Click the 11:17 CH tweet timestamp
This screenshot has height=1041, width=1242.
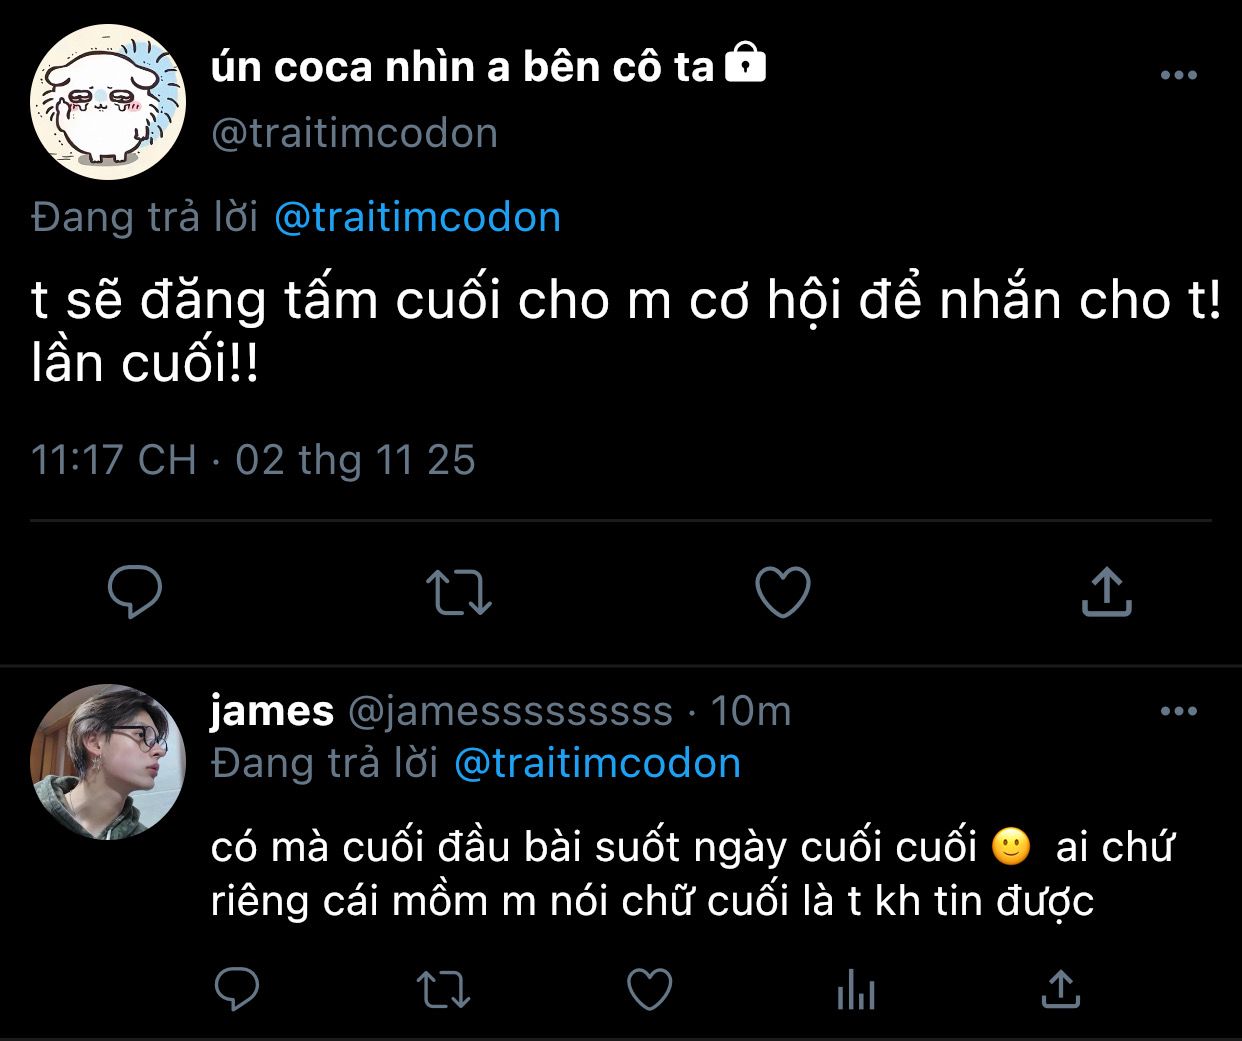[x=113, y=460]
